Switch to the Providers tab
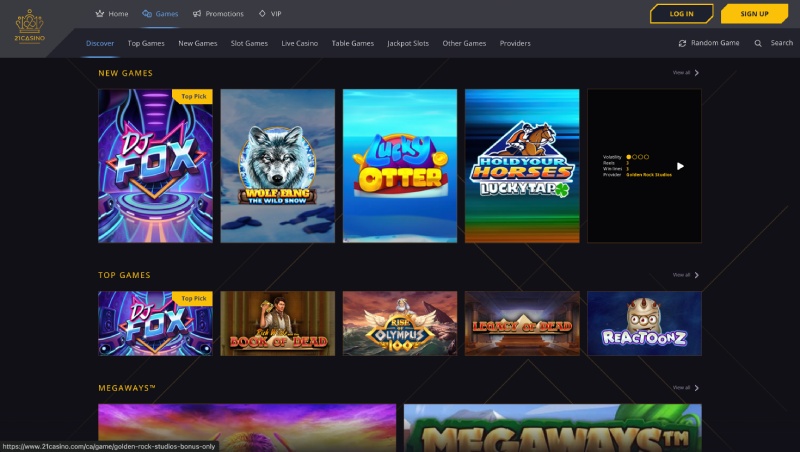Viewport: 800px width, 452px height. tap(515, 43)
